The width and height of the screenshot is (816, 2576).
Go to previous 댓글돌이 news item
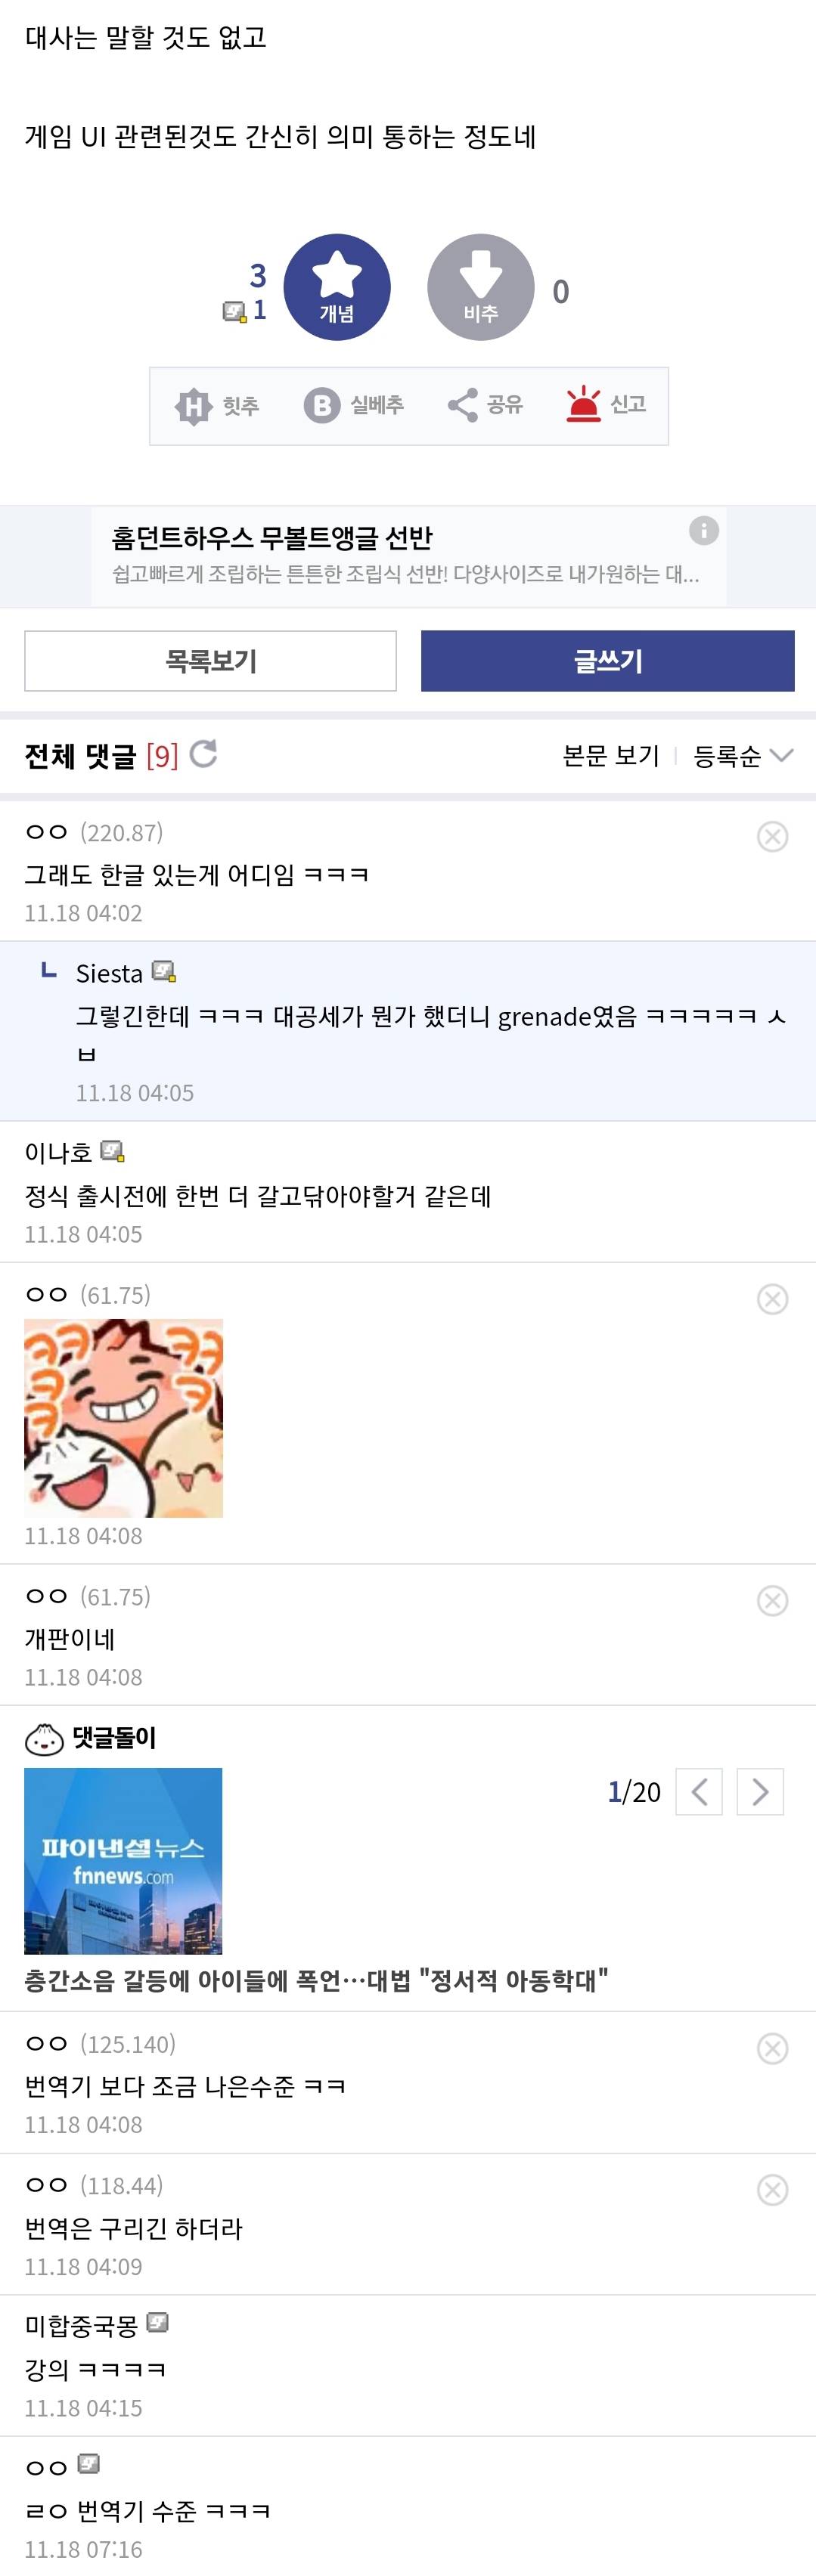699,1791
